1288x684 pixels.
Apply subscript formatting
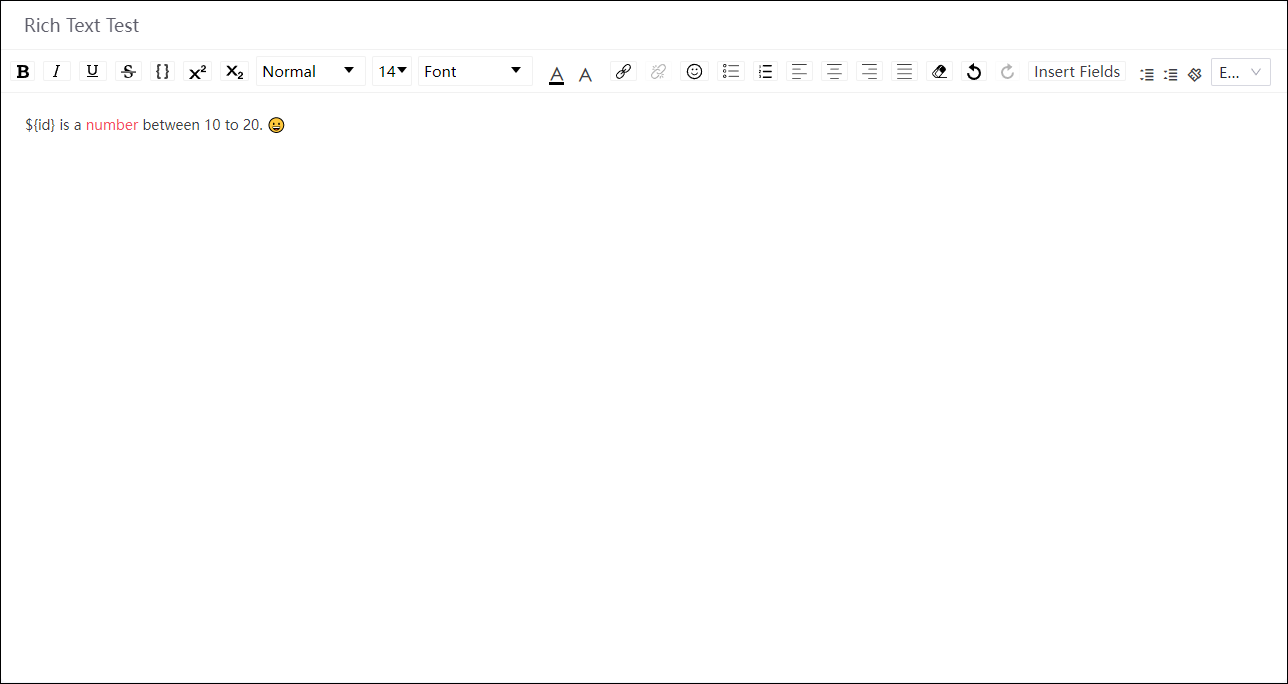234,72
